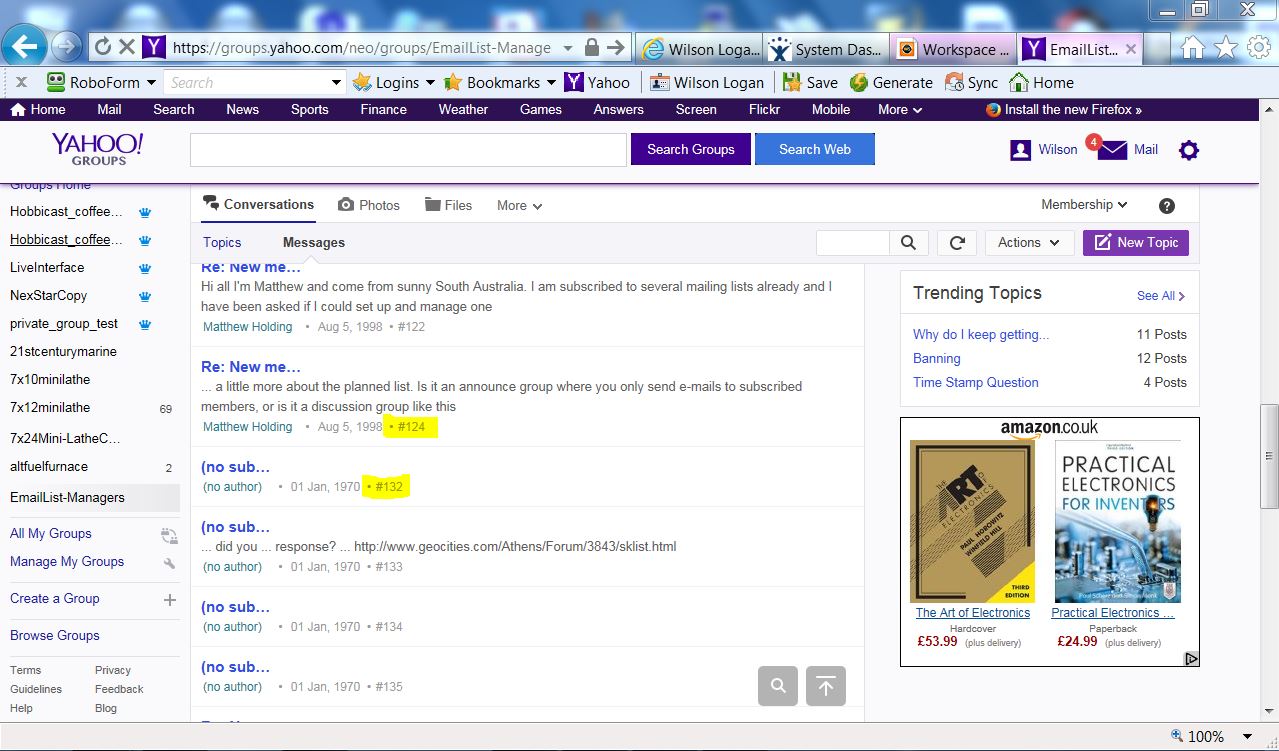
Task: Click the Wilson profile avatar icon
Action: point(1020,150)
